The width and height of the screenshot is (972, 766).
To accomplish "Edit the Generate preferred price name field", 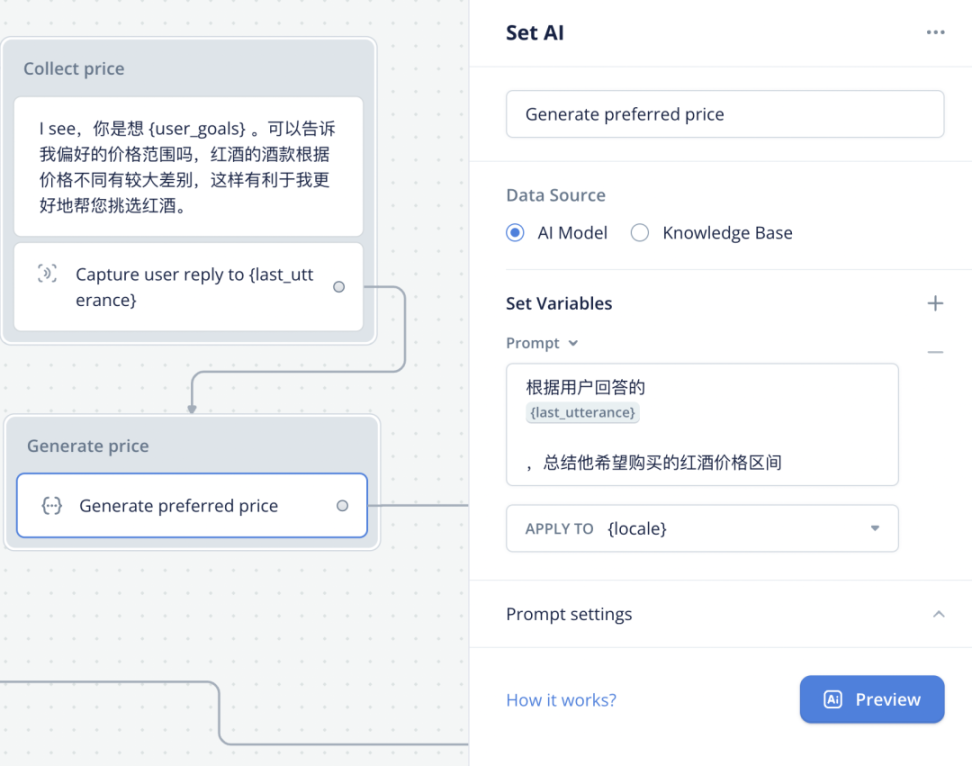I will click(x=724, y=114).
